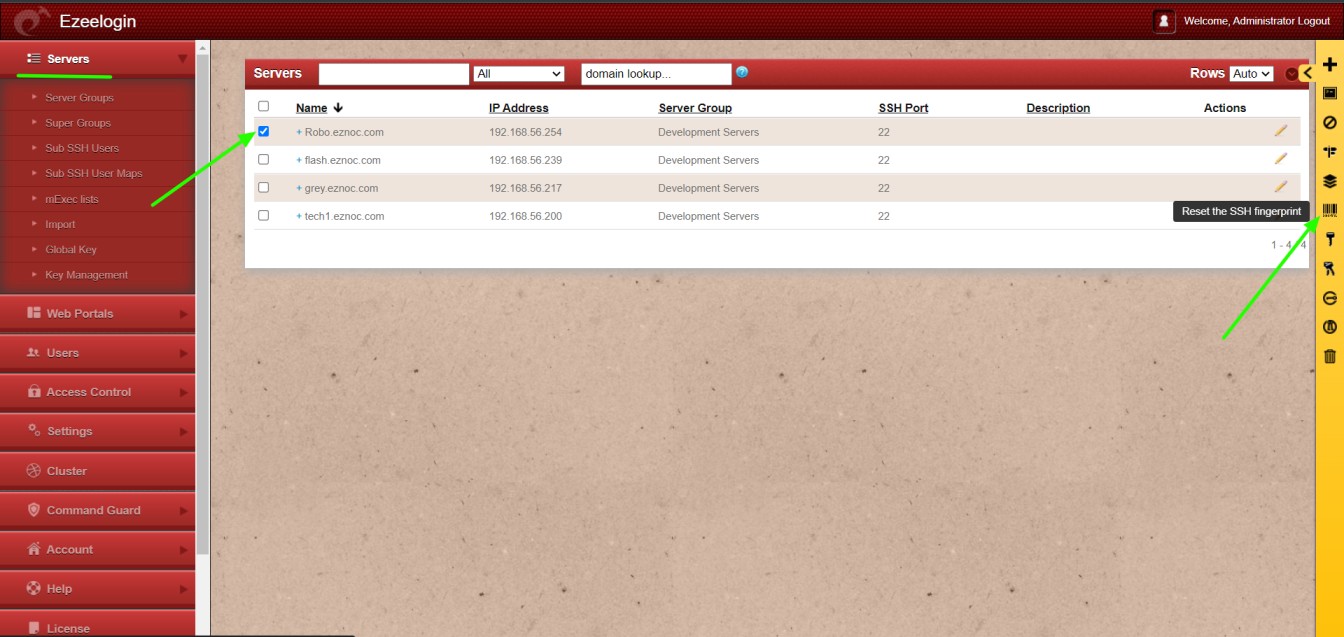
Task: Click the stacked layers icon in yellow toolbar
Action: [1329, 181]
